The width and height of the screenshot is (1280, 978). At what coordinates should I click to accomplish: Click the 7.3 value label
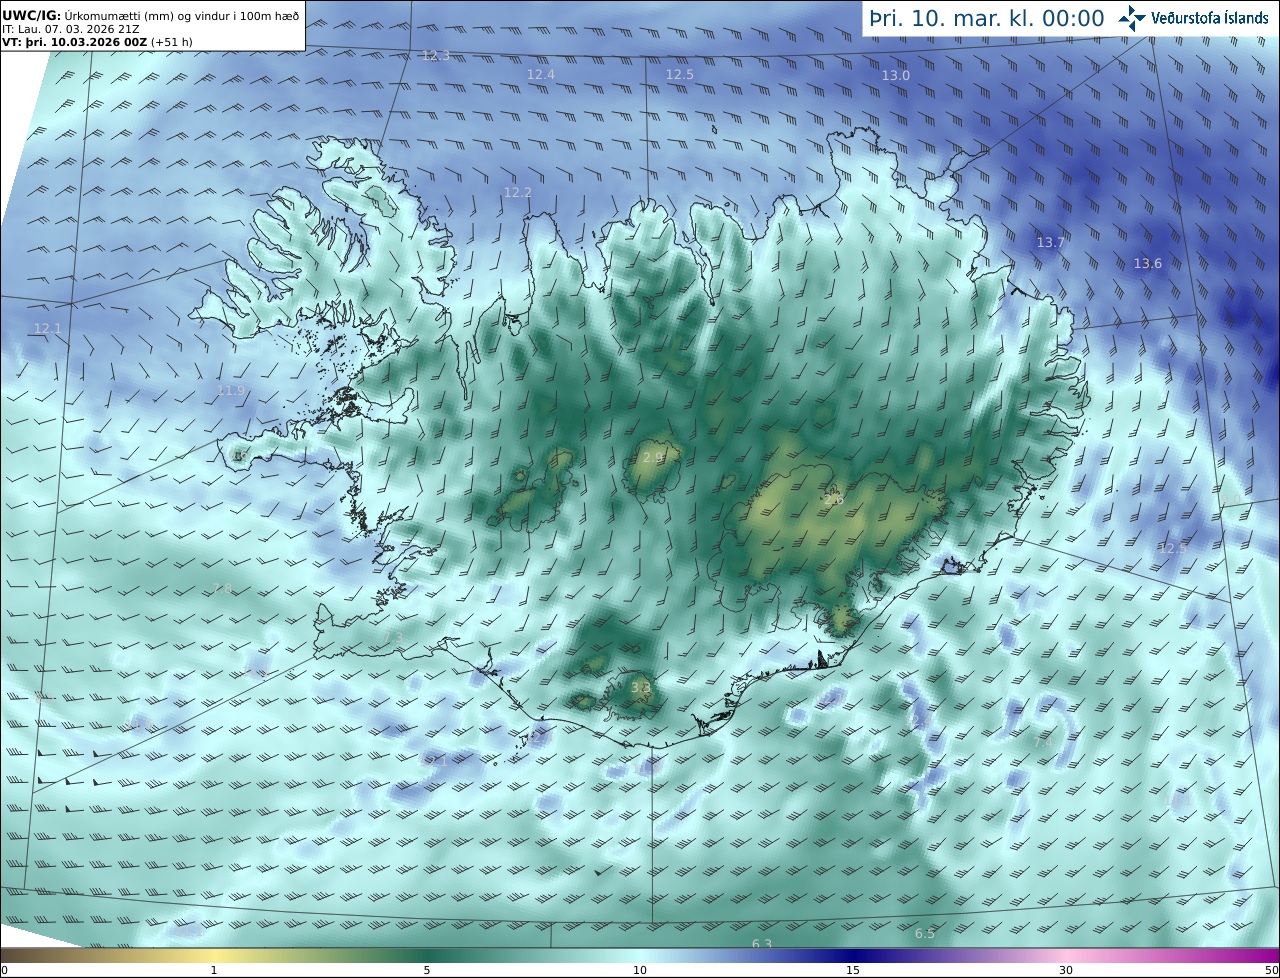tap(394, 637)
